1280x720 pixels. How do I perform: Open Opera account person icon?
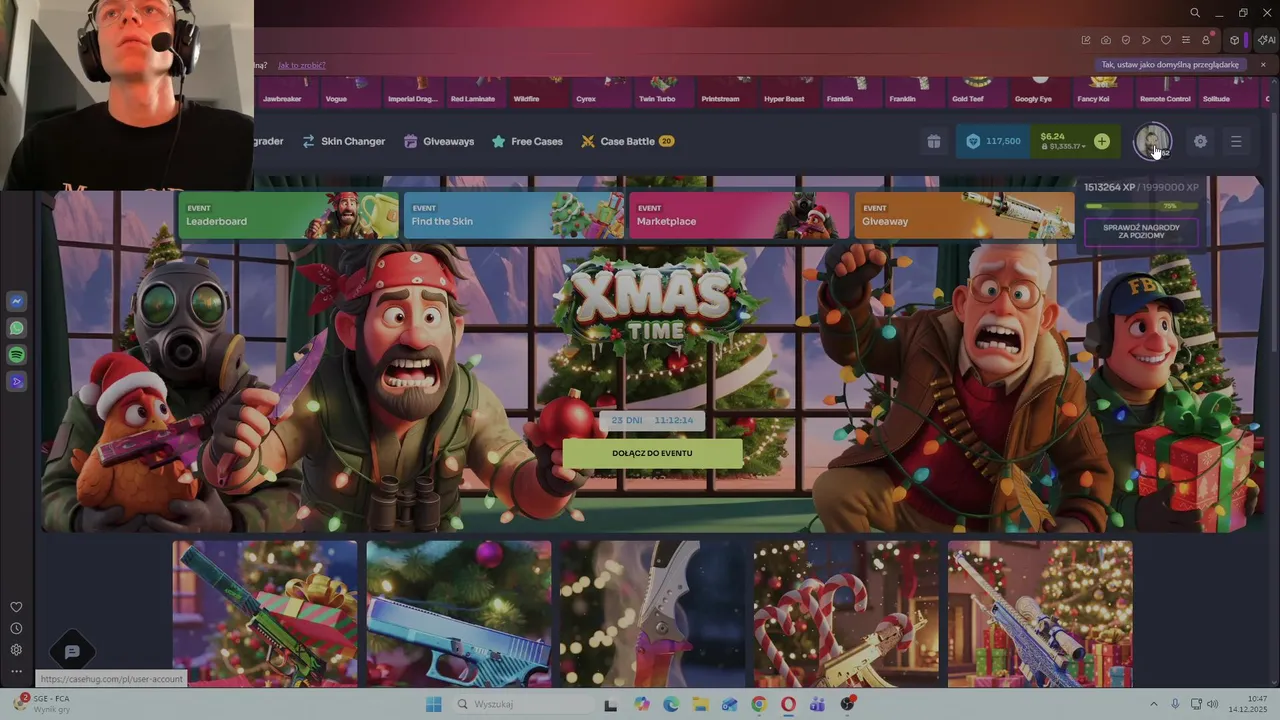click(x=1206, y=40)
